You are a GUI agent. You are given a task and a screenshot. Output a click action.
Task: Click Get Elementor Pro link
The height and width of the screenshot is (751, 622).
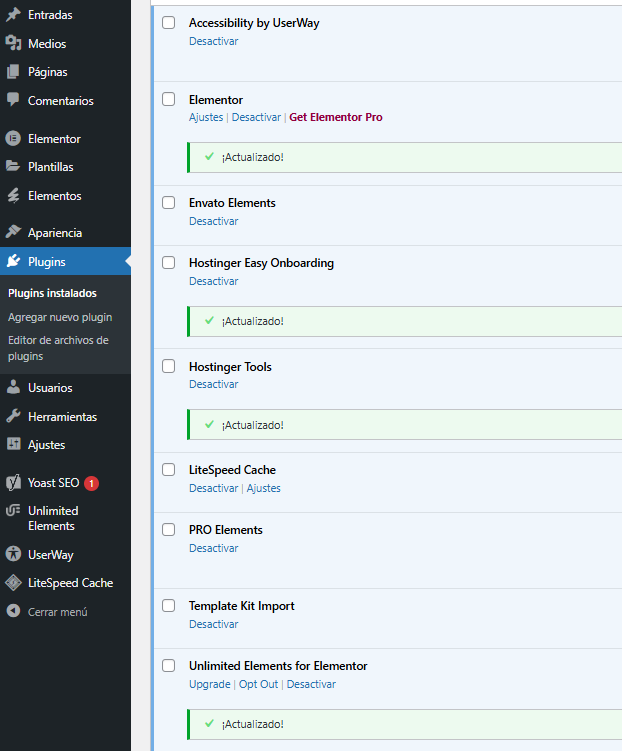tap(336, 117)
